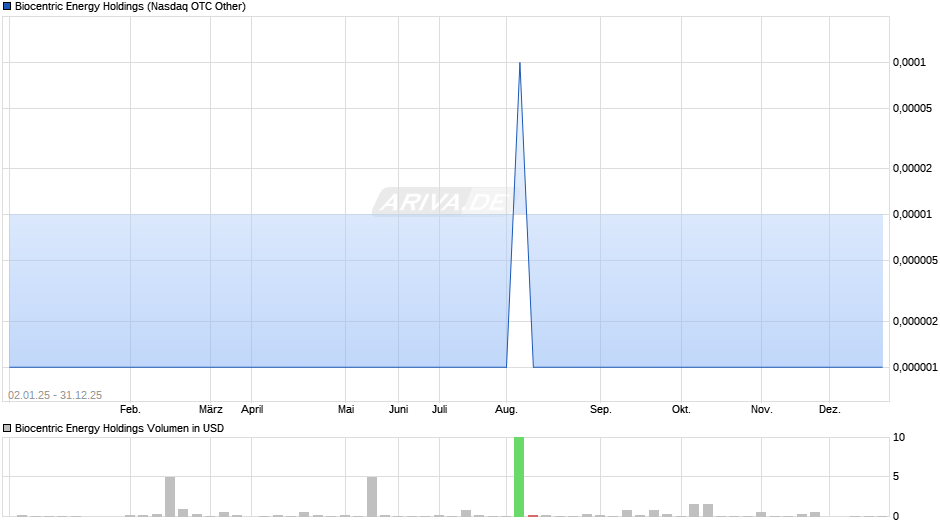Click the tall gray volume bar in February

tap(170, 496)
